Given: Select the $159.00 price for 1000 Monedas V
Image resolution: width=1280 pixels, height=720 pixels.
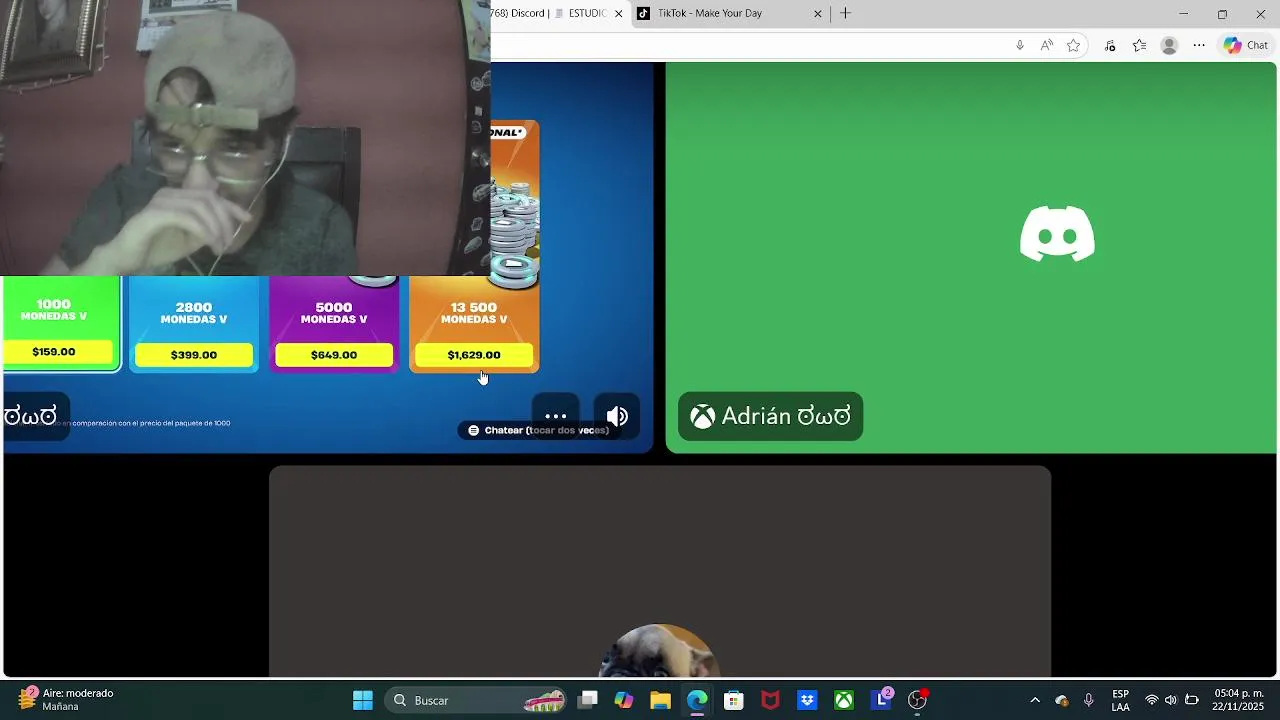Looking at the screenshot, I should (x=54, y=352).
